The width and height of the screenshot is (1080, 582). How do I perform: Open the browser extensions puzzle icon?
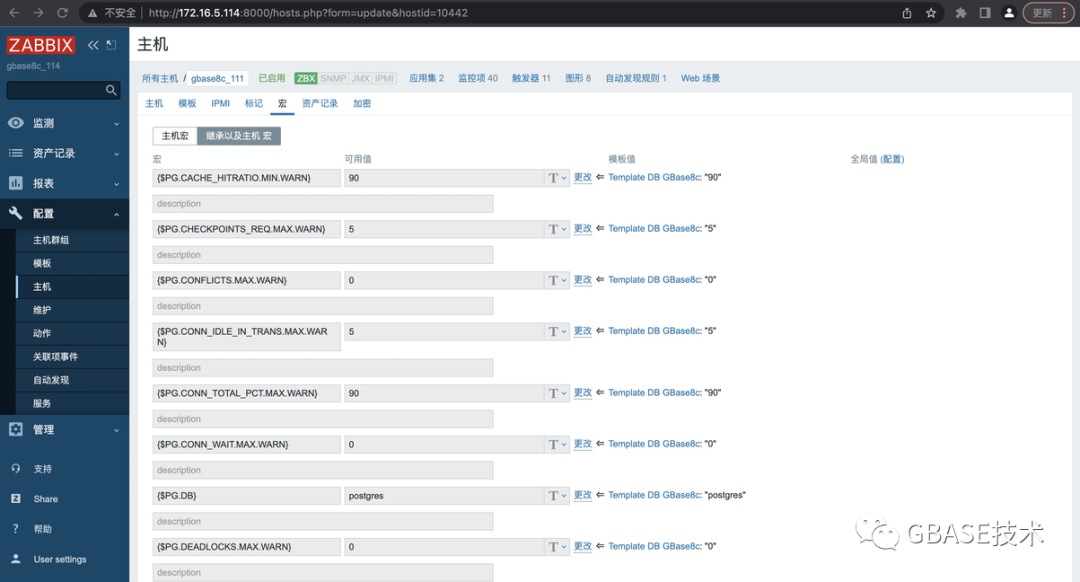(x=961, y=13)
